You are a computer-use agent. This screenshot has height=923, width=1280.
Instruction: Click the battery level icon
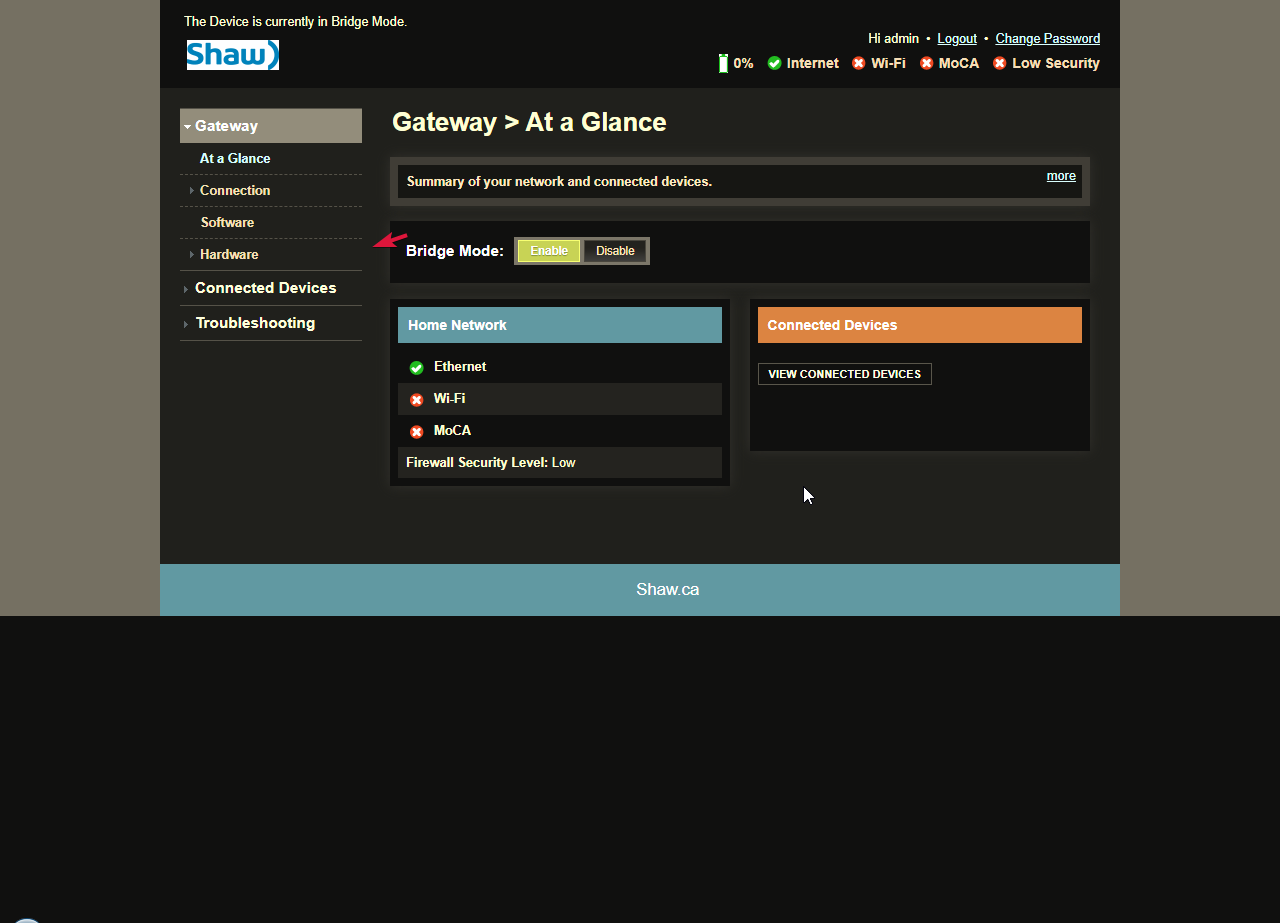(723, 64)
